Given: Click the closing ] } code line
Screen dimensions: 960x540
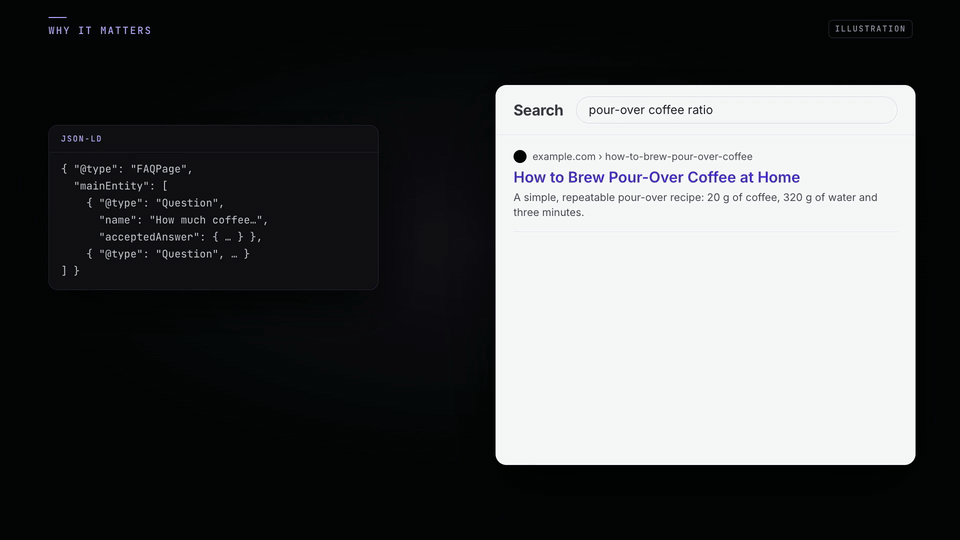Looking at the screenshot, I should click(x=70, y=271).
